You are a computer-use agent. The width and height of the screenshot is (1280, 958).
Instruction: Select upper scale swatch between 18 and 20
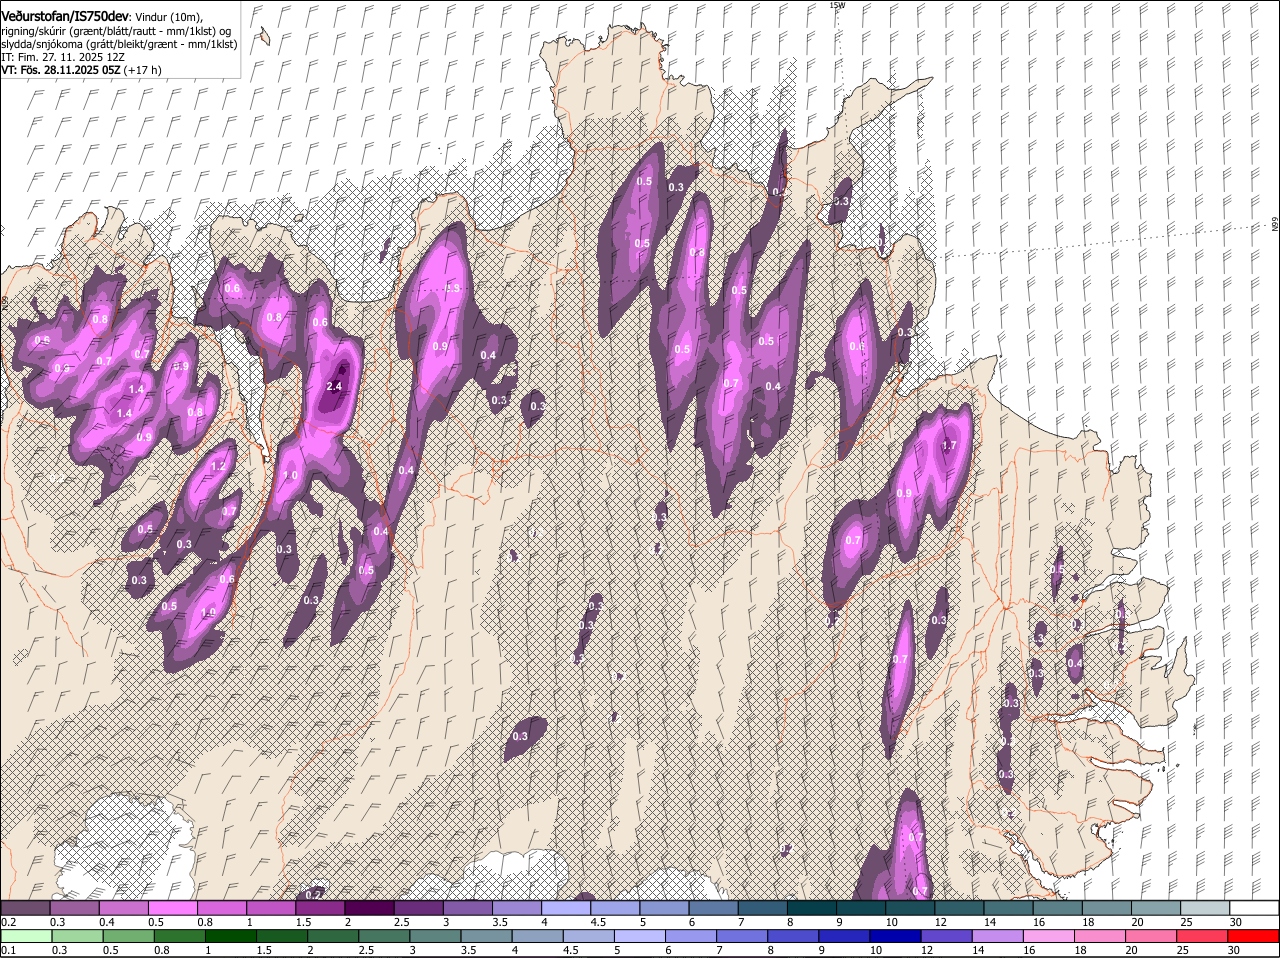tap(1106, 908)
